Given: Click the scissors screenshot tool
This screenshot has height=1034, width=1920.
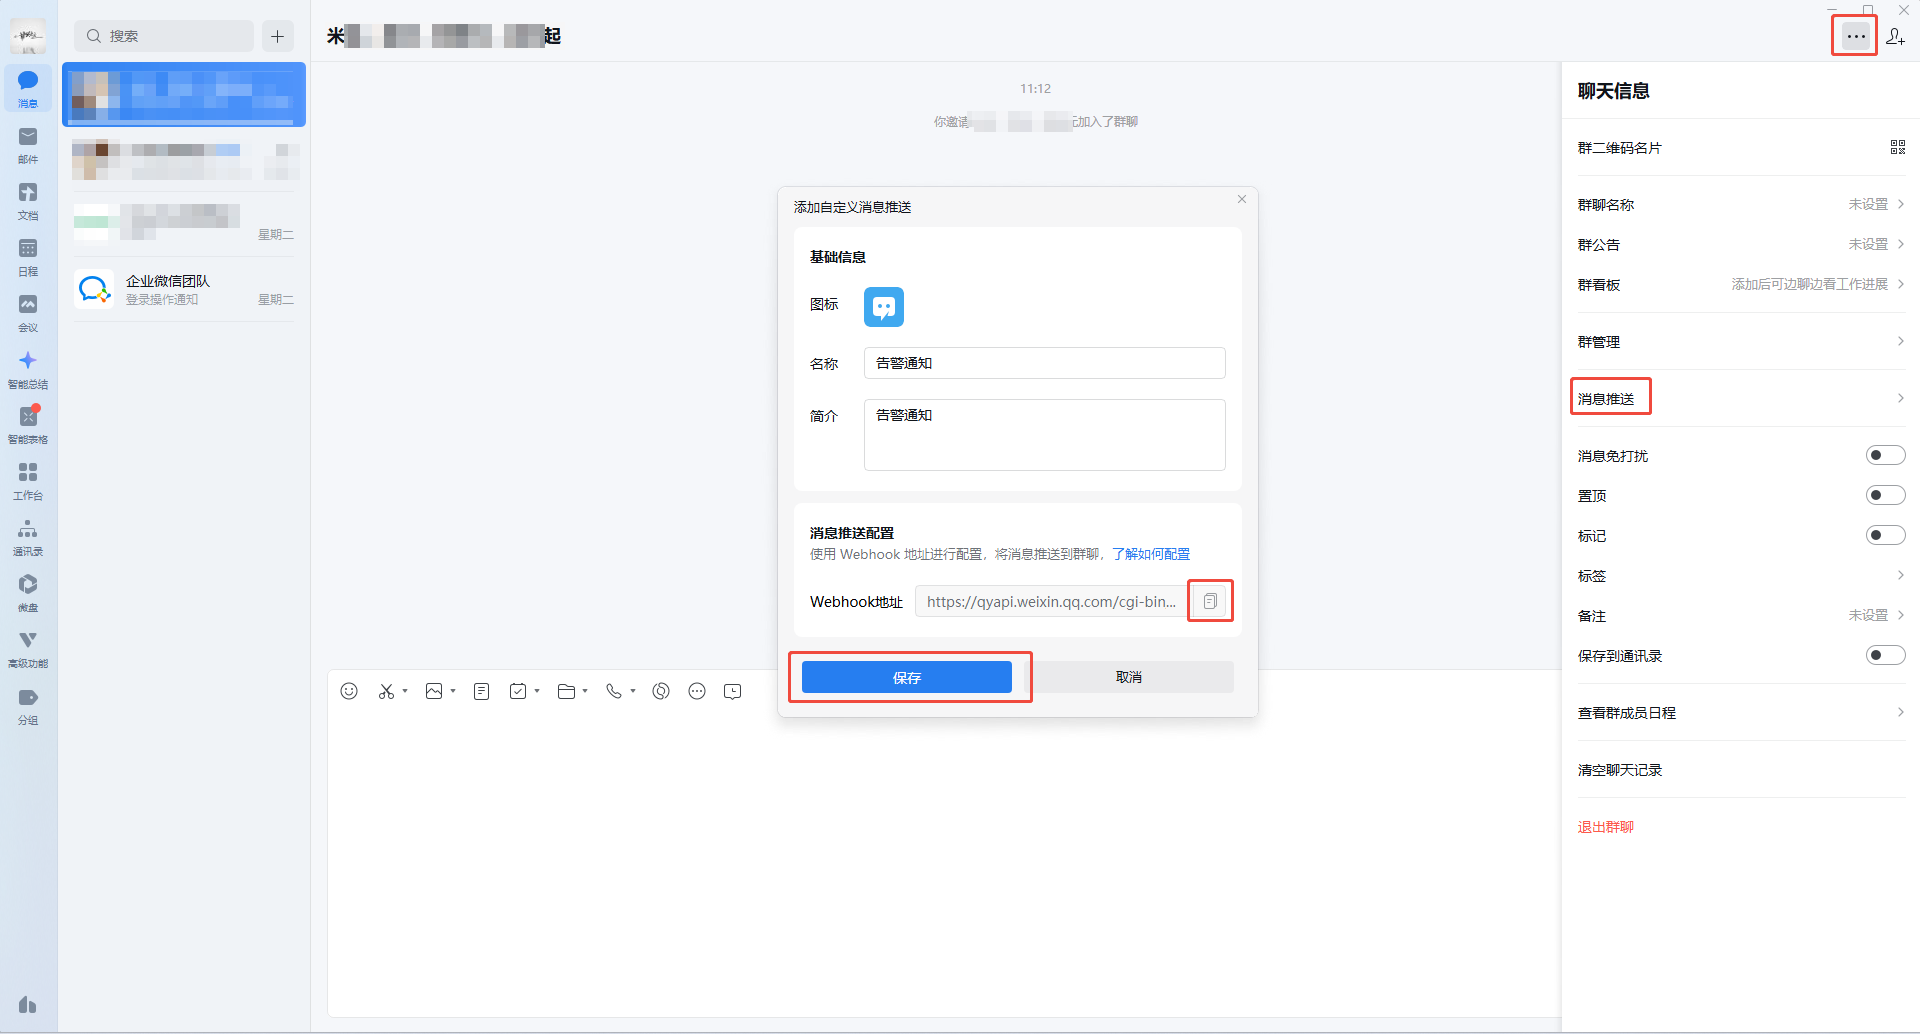Looking at the screenshot, I should pyautogui.click(x=386, y=691).
